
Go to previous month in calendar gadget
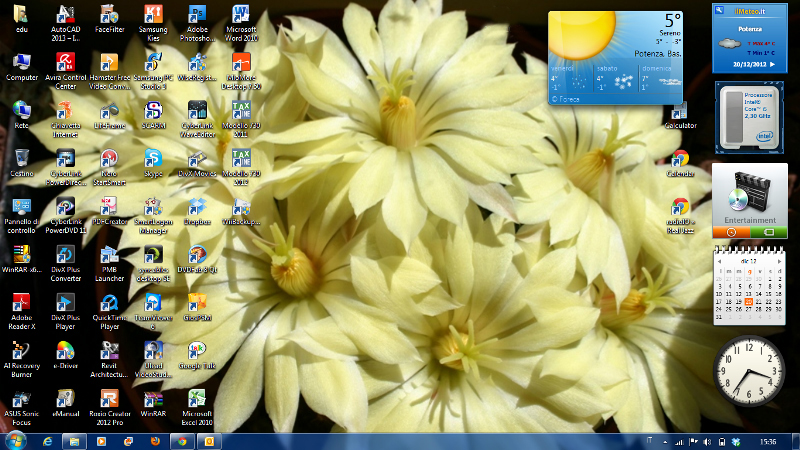point(719,261)
